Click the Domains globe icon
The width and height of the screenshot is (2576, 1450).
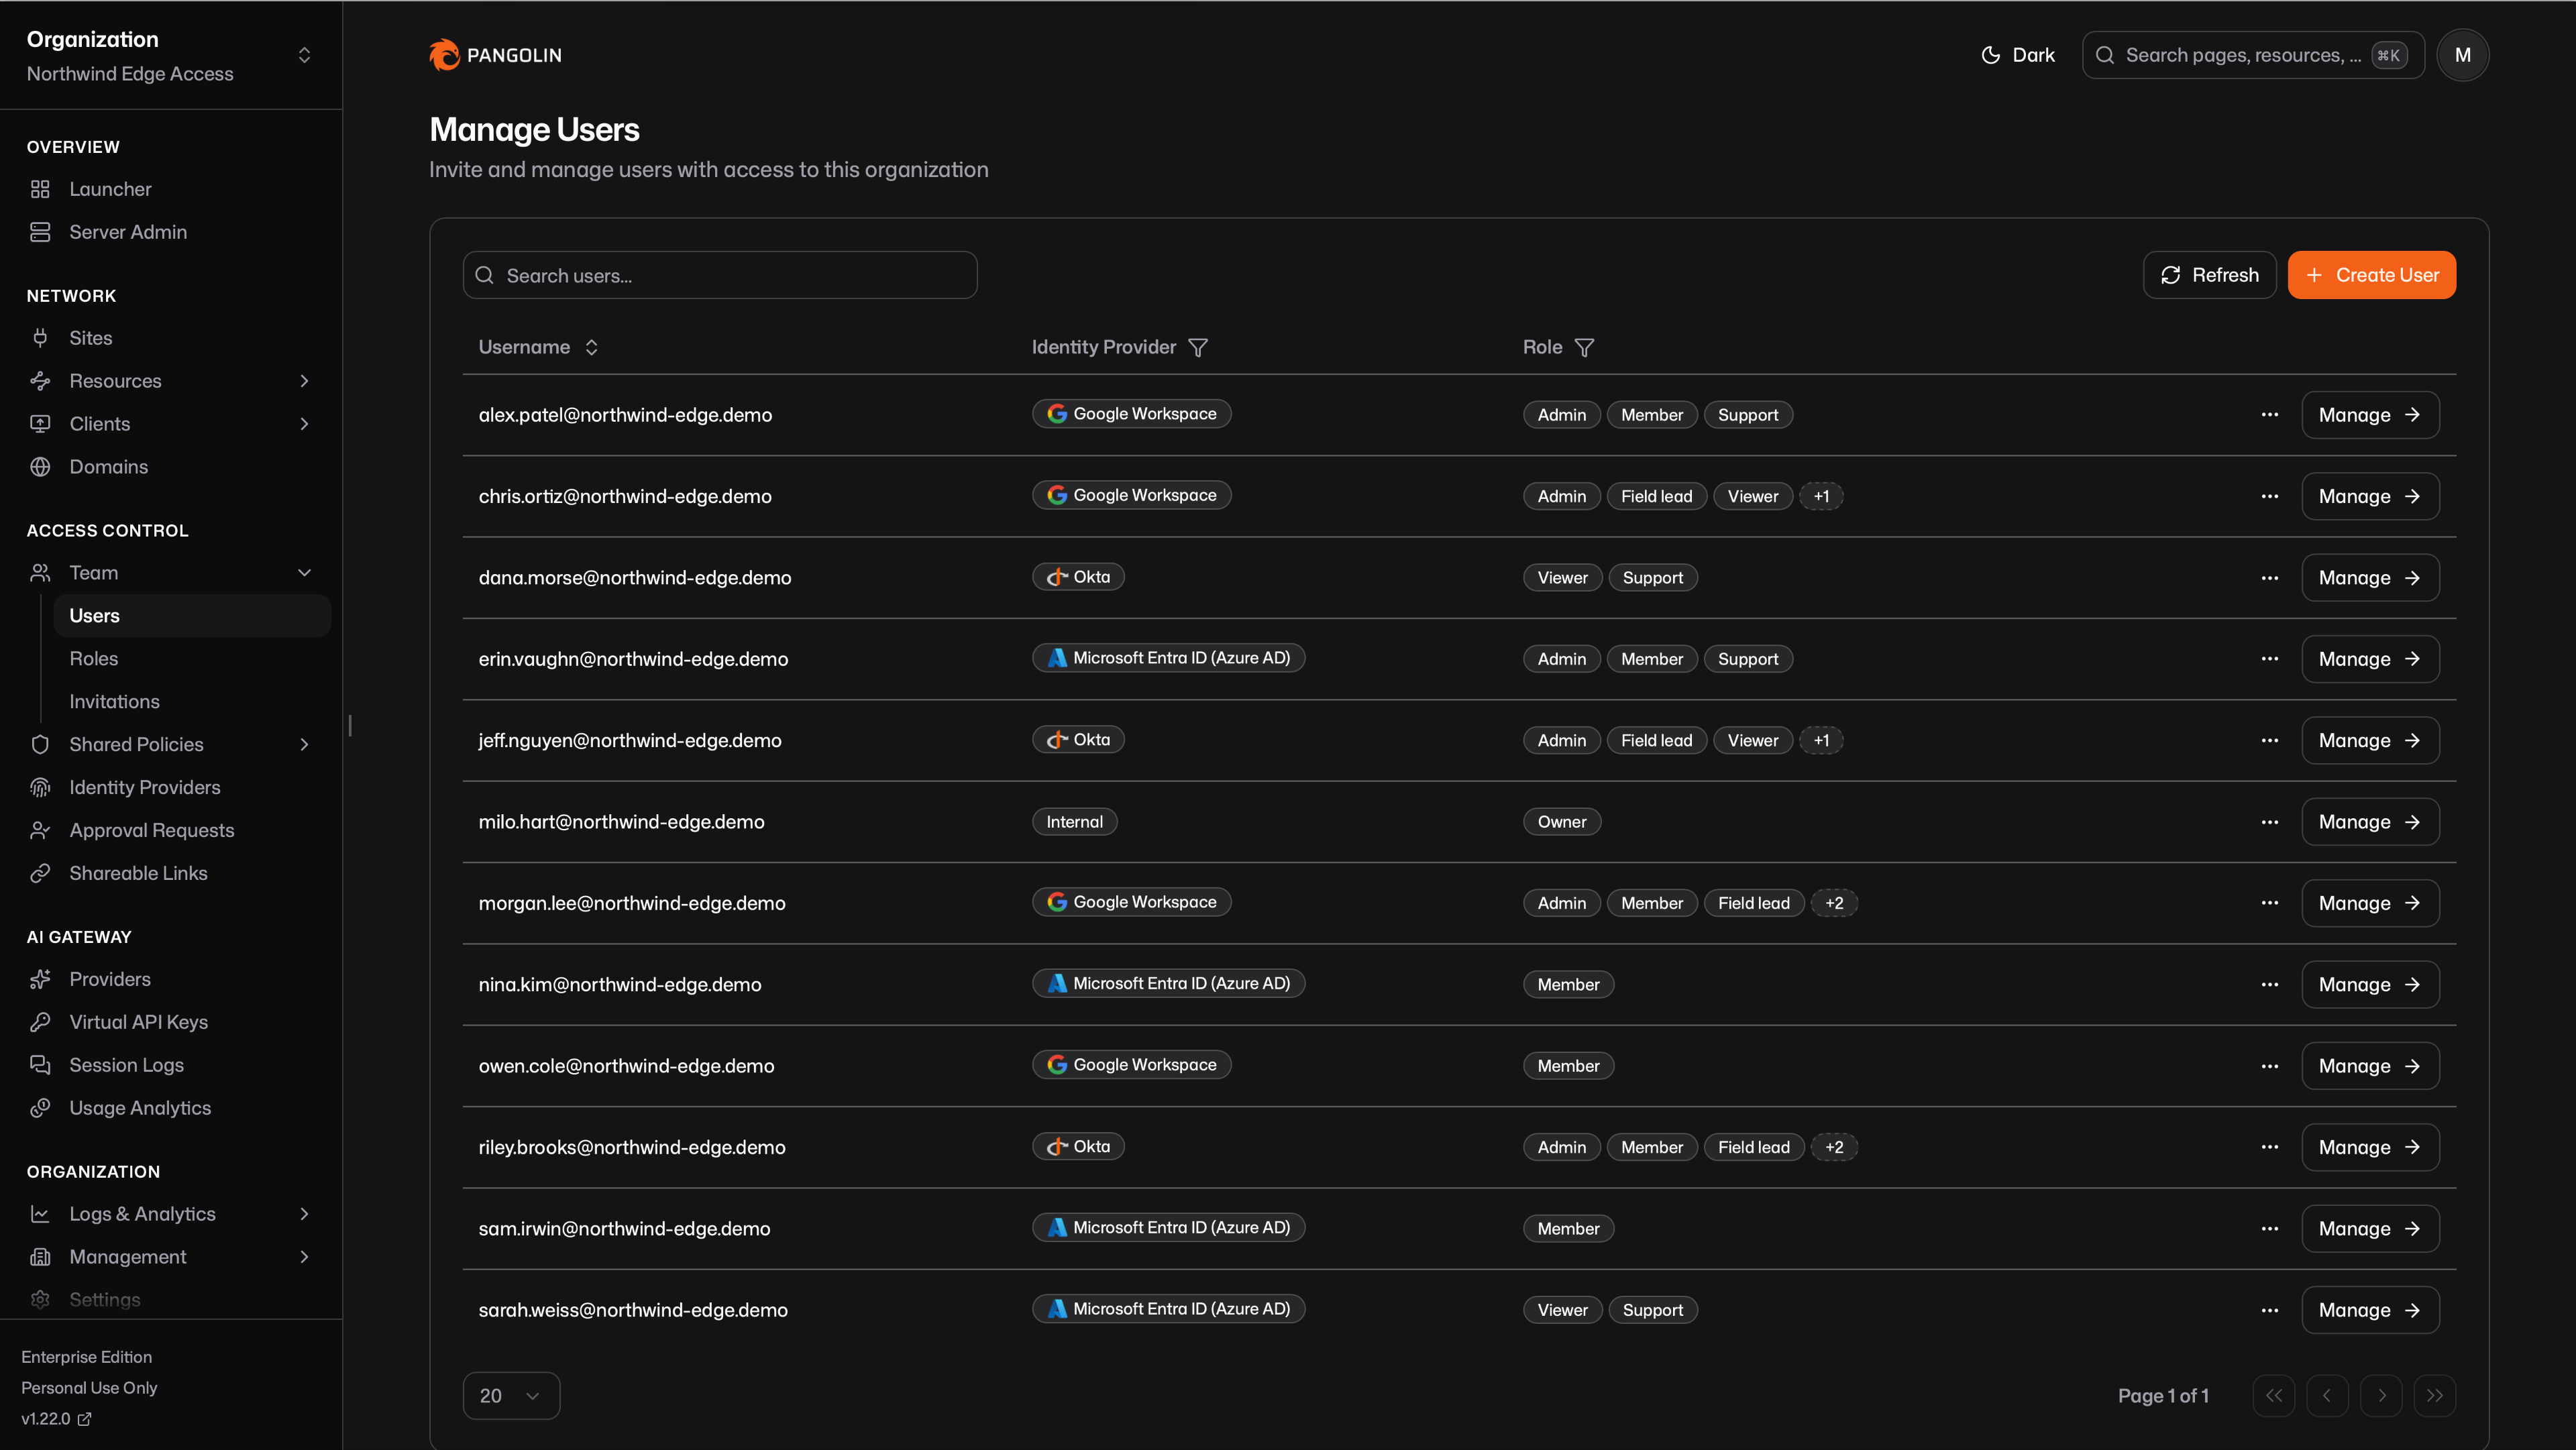[x=40, y=467]
